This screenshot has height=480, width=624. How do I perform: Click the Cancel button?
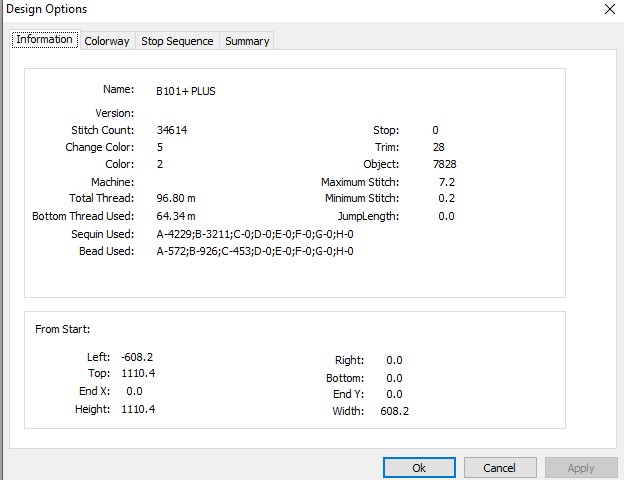coord(500,468)
